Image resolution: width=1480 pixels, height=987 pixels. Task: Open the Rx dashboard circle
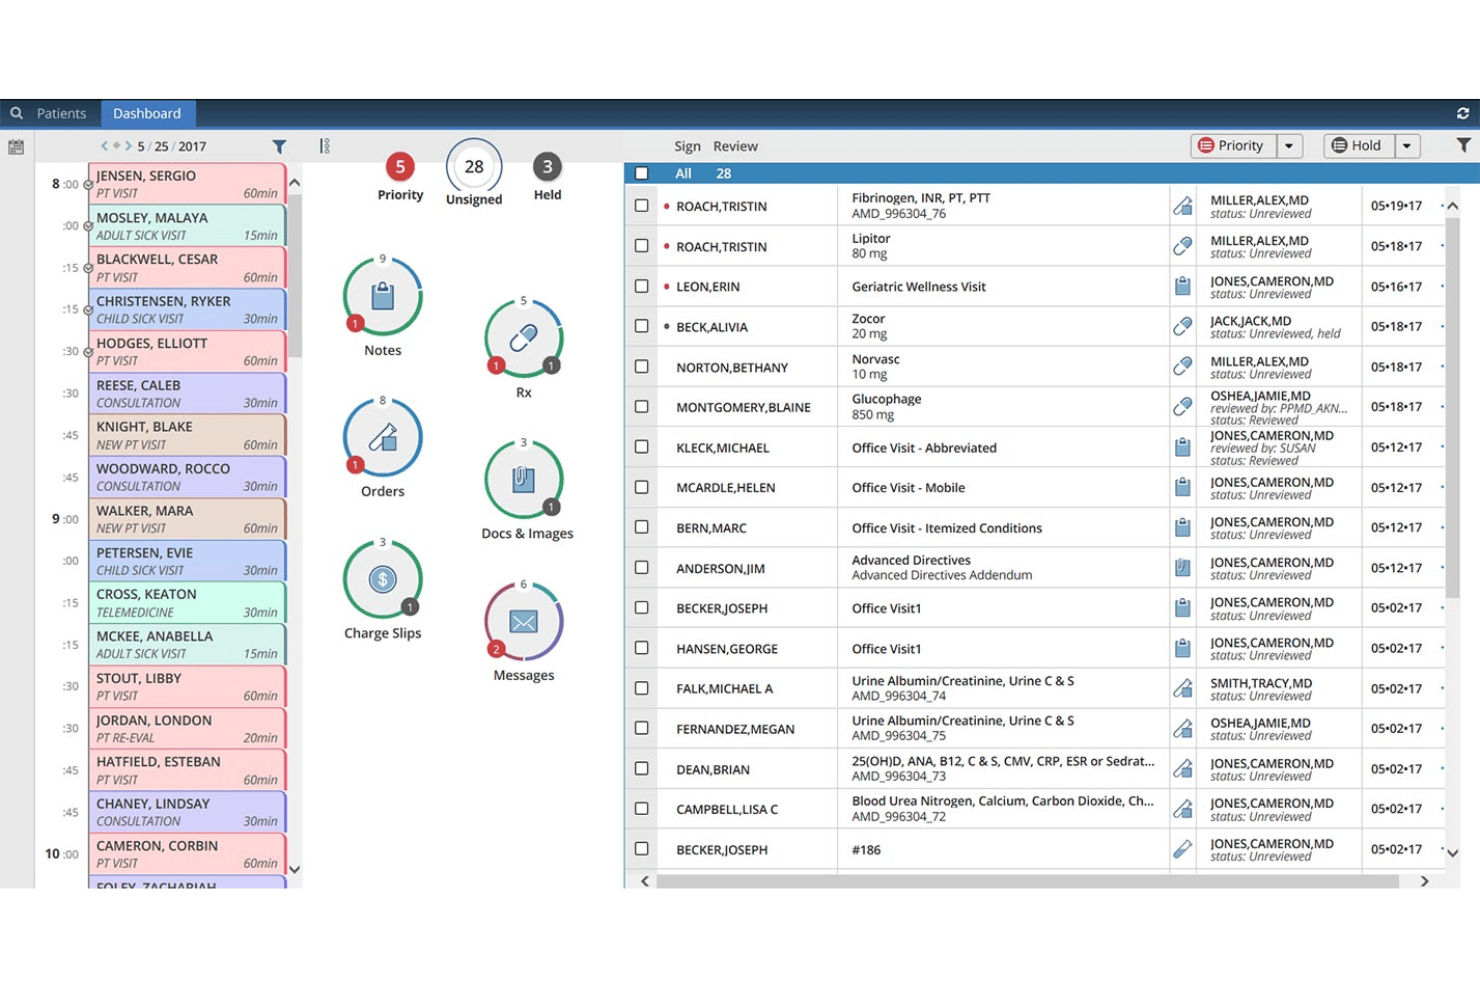523,339
